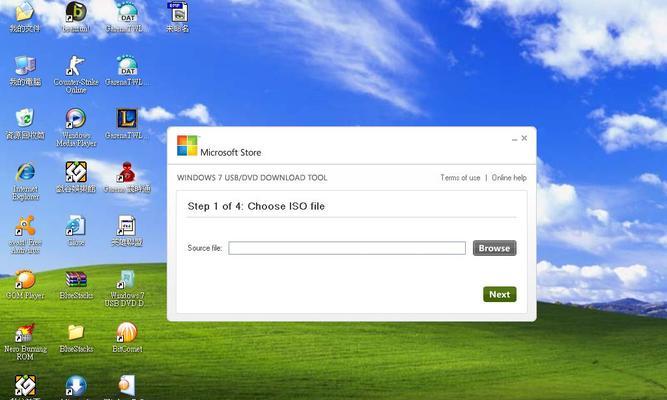Click the 'WINDOWS 7 USB/DVD DOWNLOAD TOOL' title text
This screenshot has width=667, height=400.
(252, 177)
